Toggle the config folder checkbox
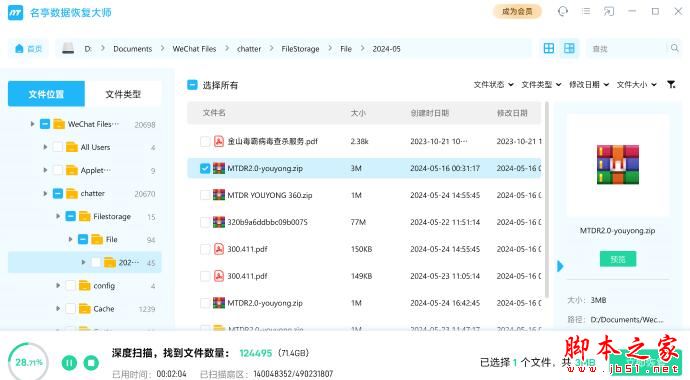Viewport: 690px width, 380px height. pos(70,286)
